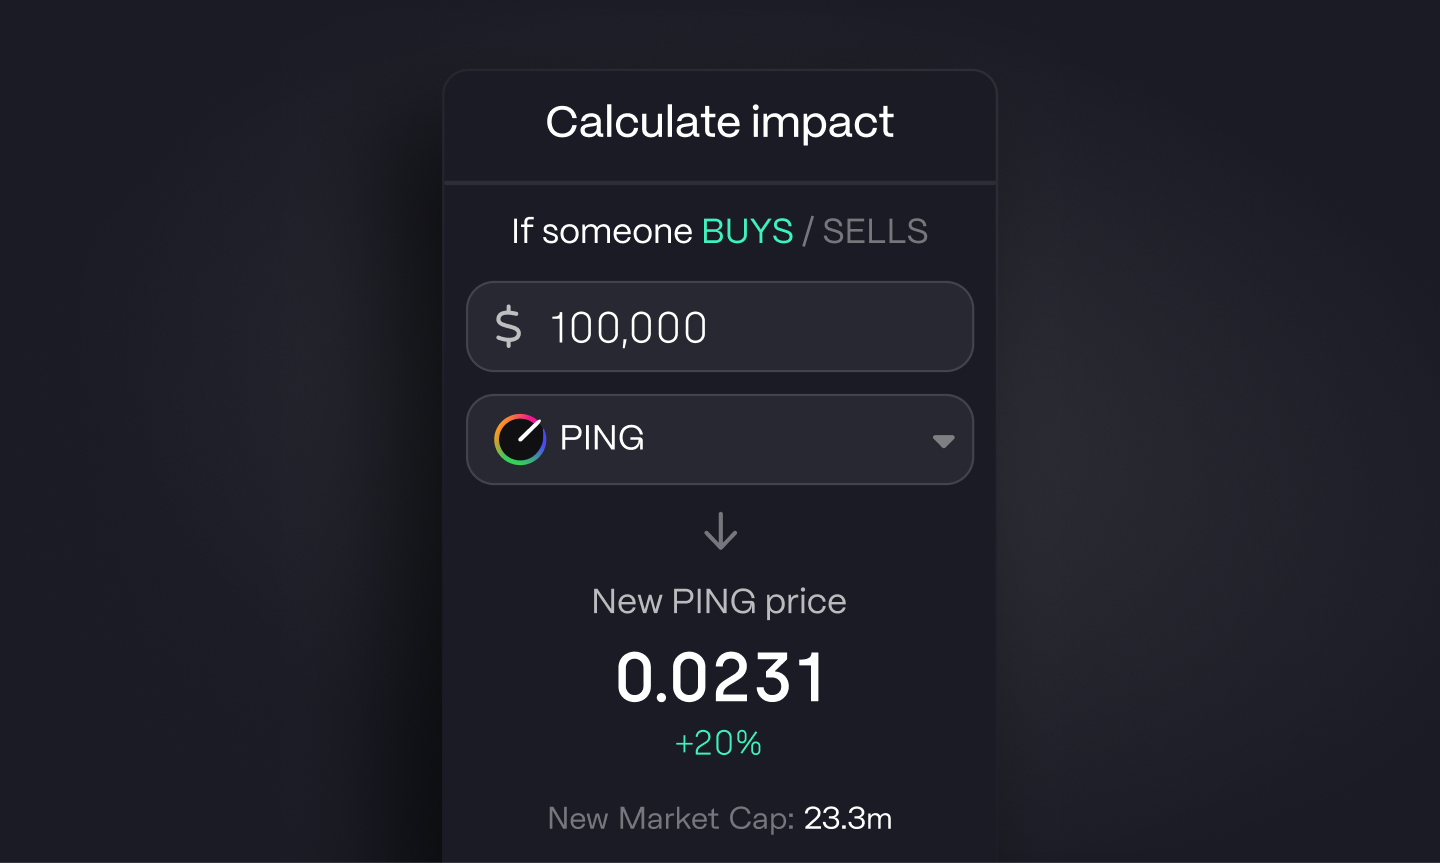This screenshot has height=863, width=1440.
Task: Select the 23.3m market cap value
Action: tap(848, 818)
